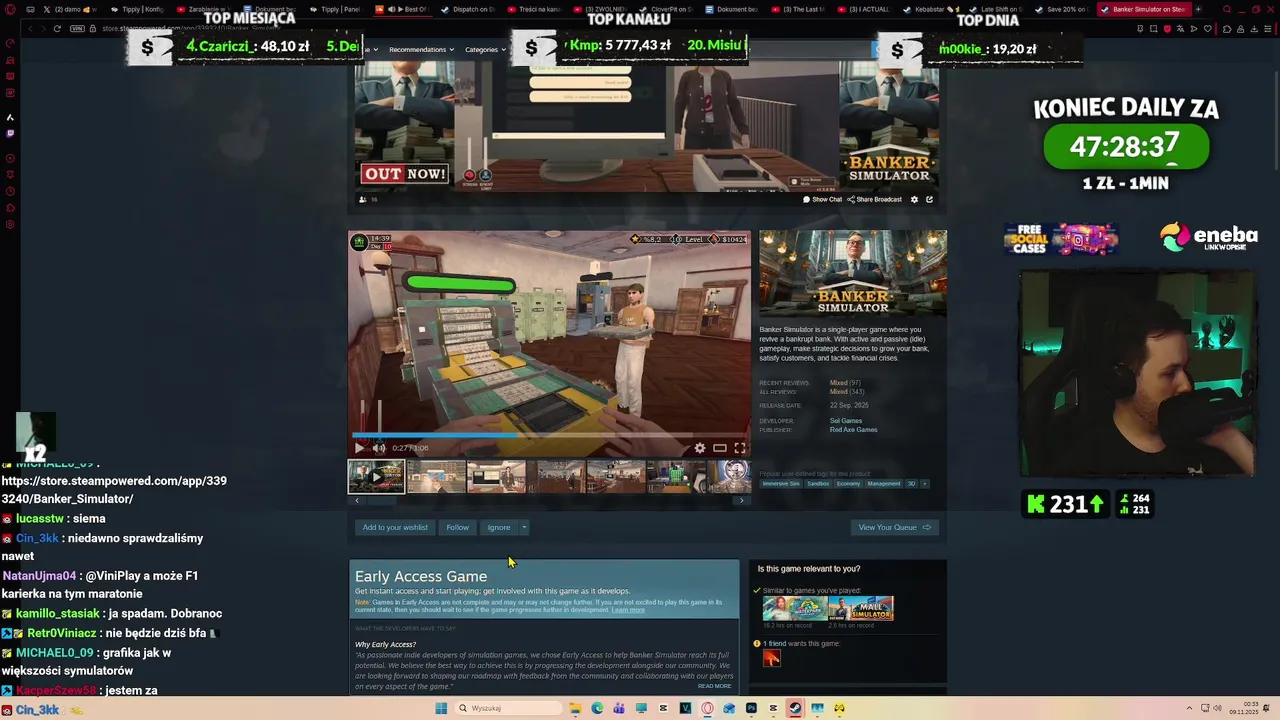Open Microsoft Edge from taskbar

(597, 708)
